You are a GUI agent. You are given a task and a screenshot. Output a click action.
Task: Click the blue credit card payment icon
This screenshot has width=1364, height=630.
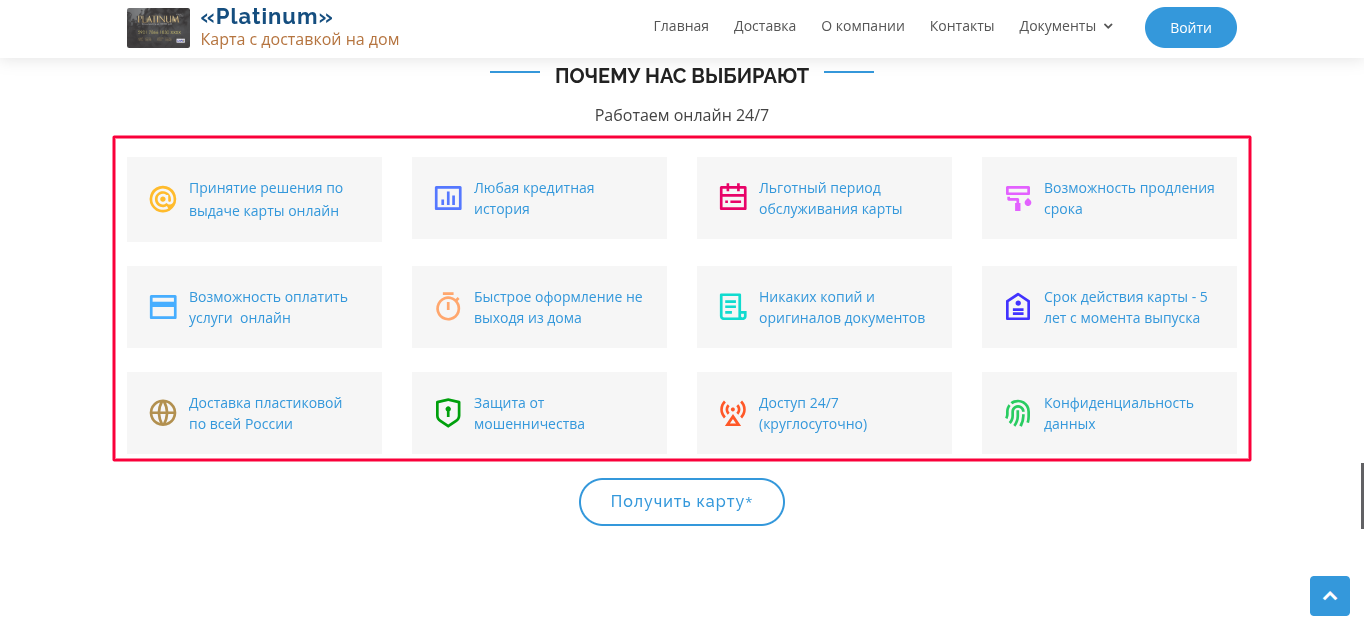(x=163, y=307)
